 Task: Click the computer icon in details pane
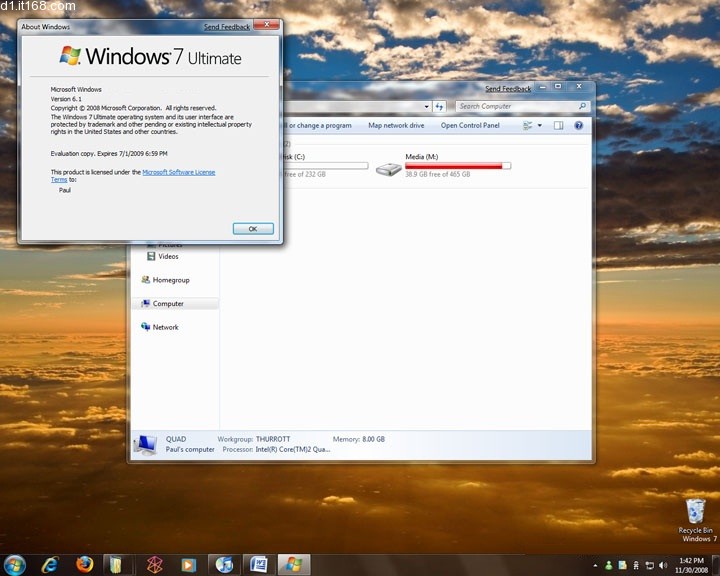146,445
